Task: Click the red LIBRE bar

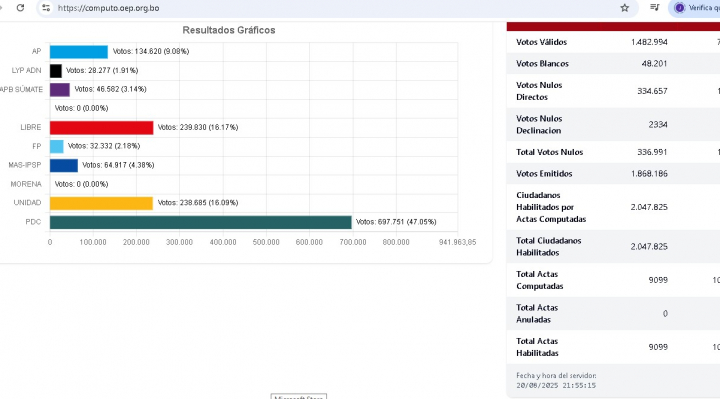Action: tap(101, 128)
